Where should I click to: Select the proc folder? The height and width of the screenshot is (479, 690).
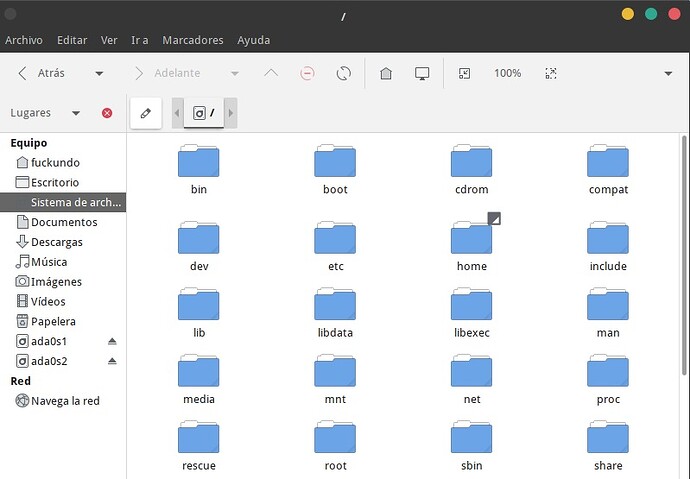[608, 379]
